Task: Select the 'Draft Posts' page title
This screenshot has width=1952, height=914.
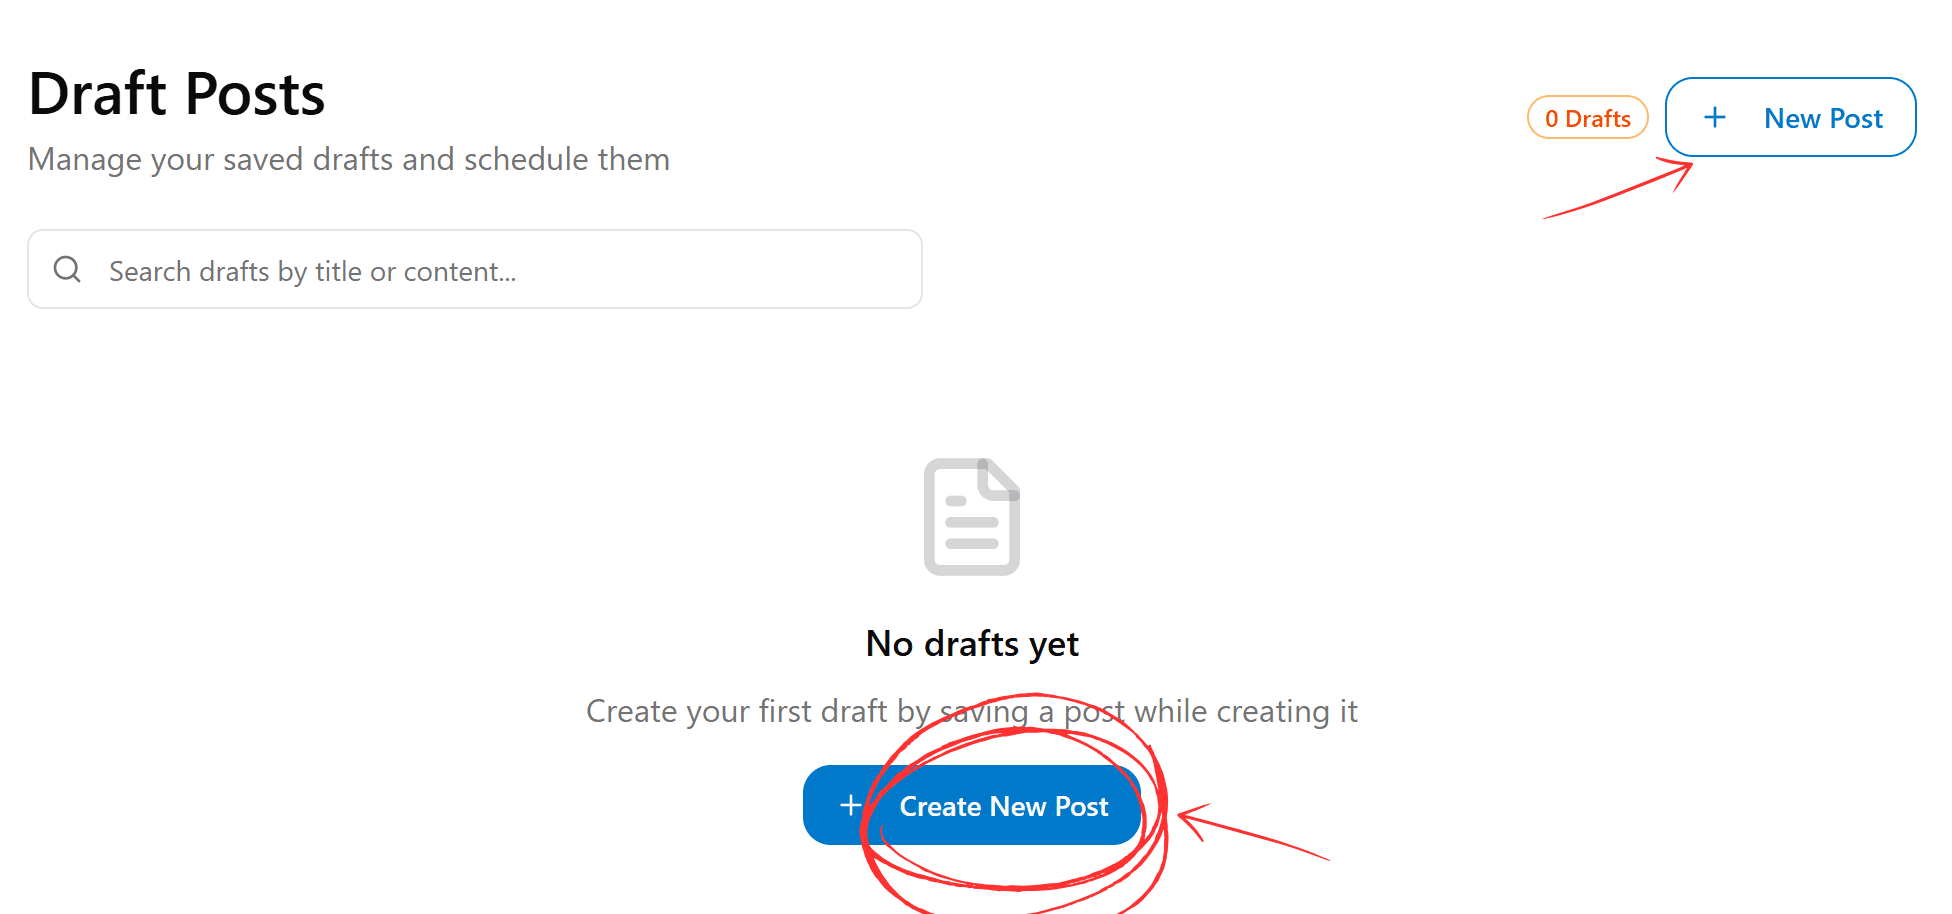Action: [x=176, y=93]
